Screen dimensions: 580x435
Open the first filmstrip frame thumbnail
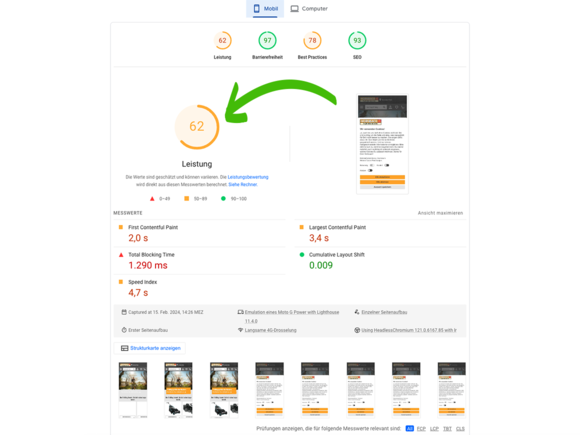pos(133,390)
